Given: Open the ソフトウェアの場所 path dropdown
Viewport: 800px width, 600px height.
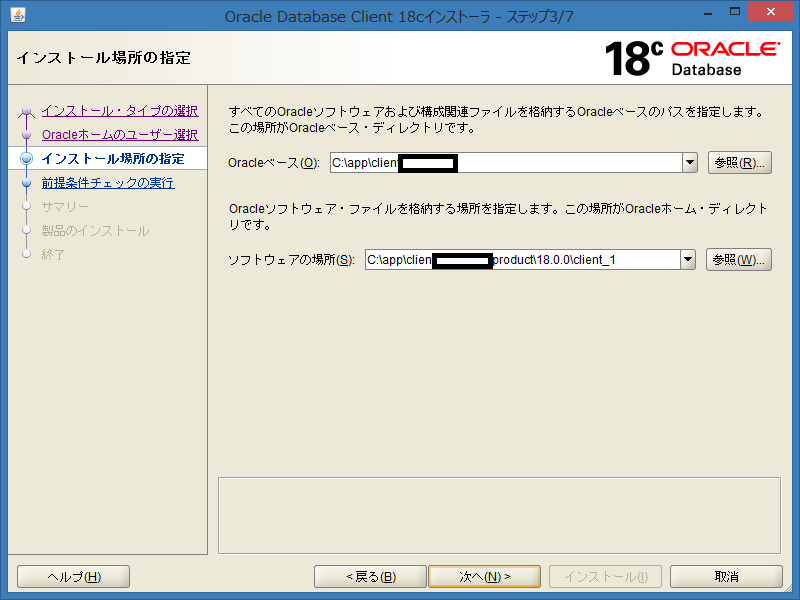Looking at the screenshot, I should 688,259.
